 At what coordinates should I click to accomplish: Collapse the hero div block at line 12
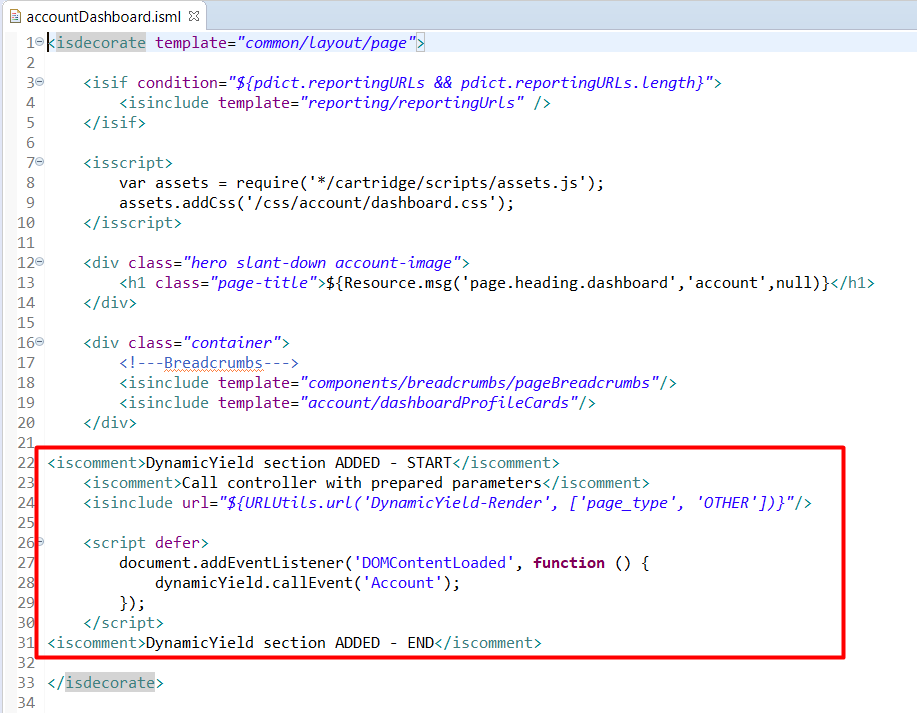coord(39,262)
